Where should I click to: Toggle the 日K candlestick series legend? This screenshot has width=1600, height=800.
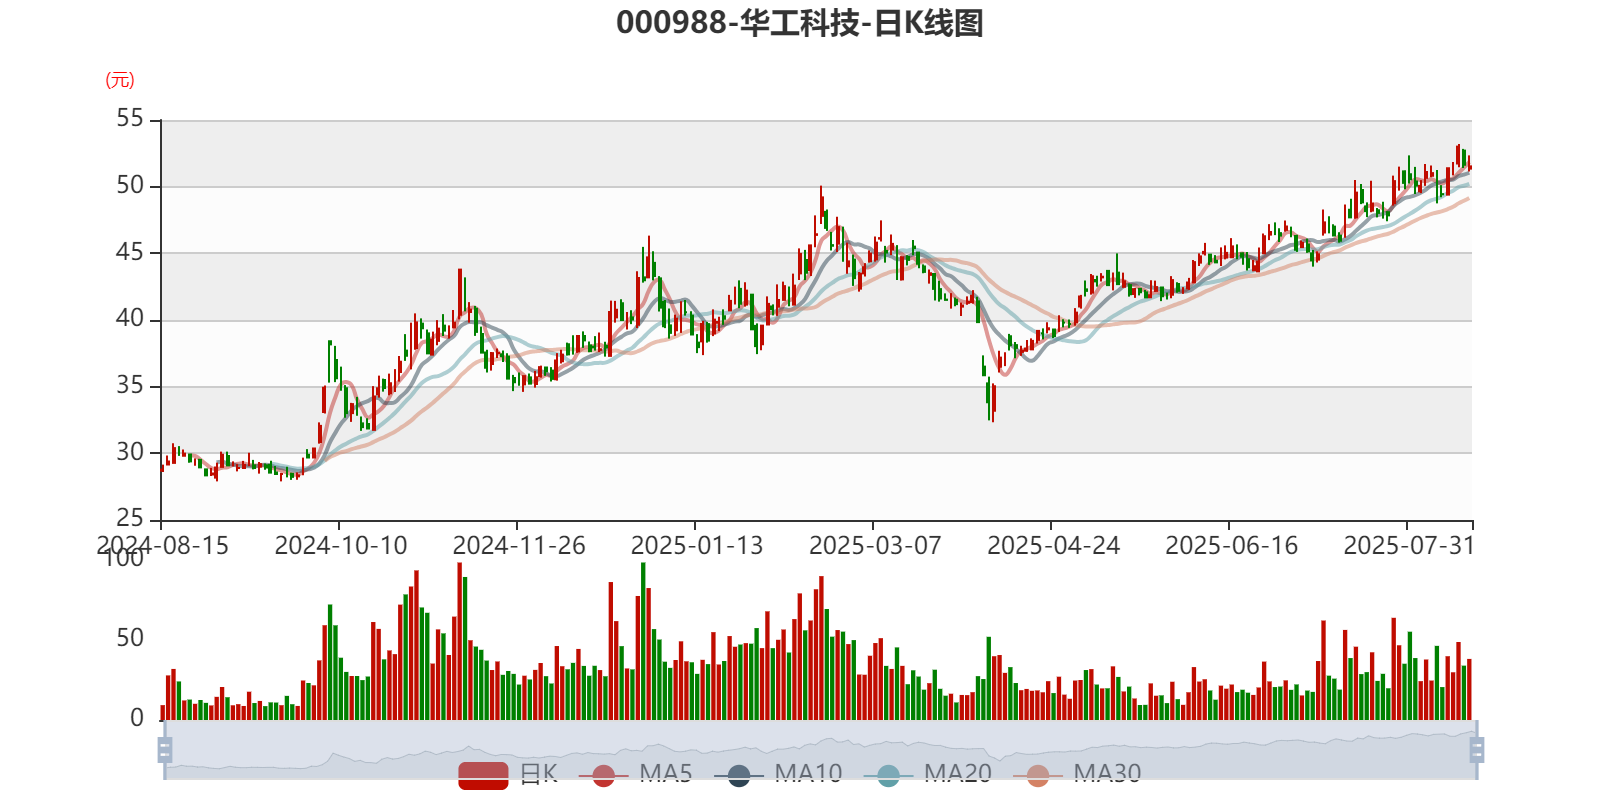[508, 774]
